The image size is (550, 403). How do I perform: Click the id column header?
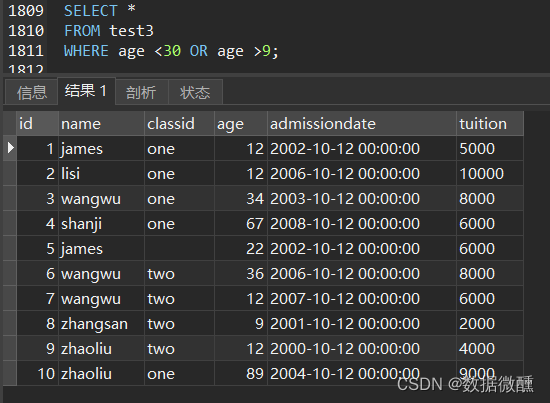click(x=37, y=124)
